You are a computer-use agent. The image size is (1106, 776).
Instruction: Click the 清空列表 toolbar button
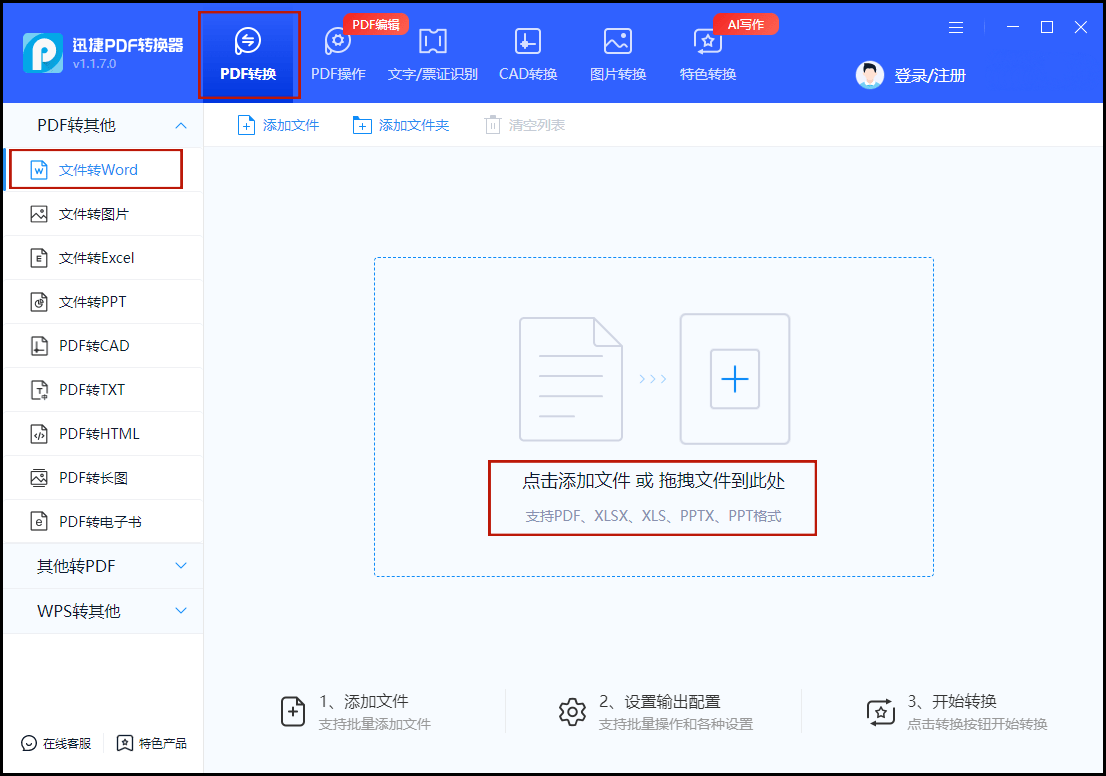coord(524,126)
